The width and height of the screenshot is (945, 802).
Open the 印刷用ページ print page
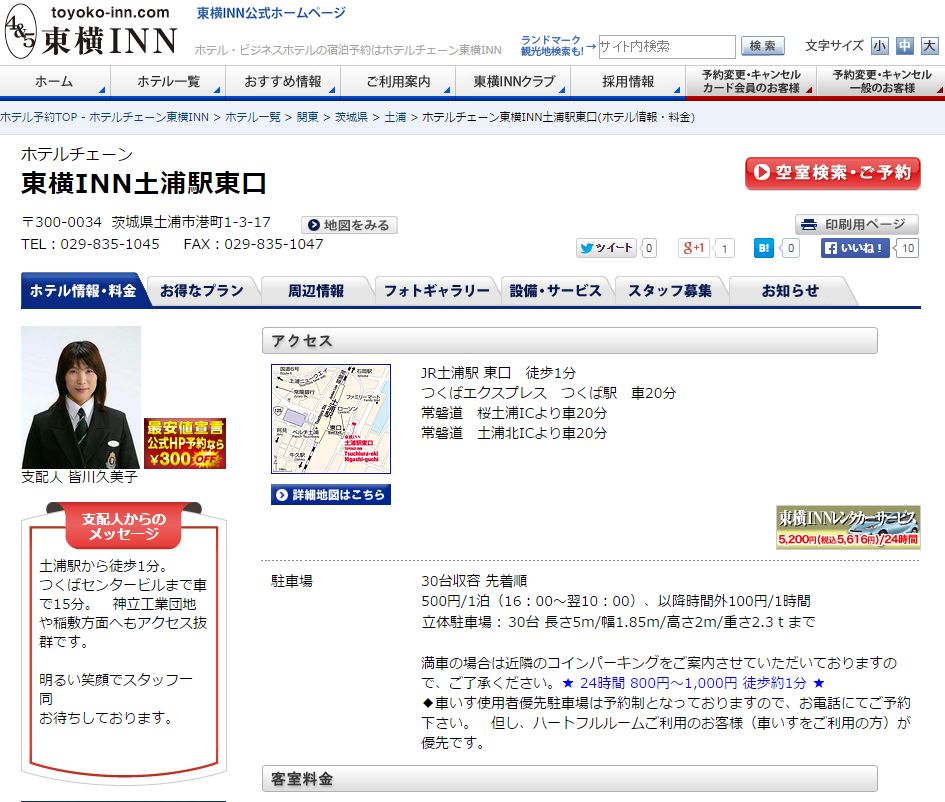coord(856,225)
